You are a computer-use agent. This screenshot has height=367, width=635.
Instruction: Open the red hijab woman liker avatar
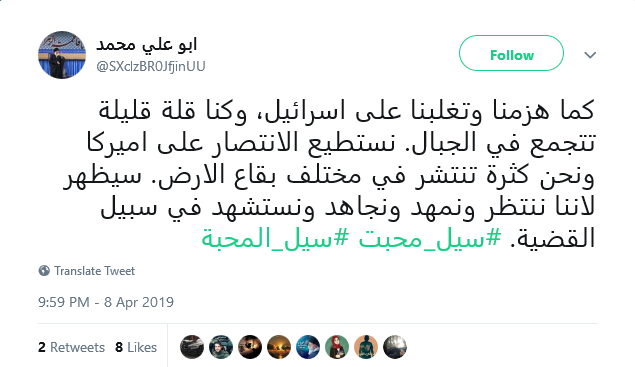337,347
